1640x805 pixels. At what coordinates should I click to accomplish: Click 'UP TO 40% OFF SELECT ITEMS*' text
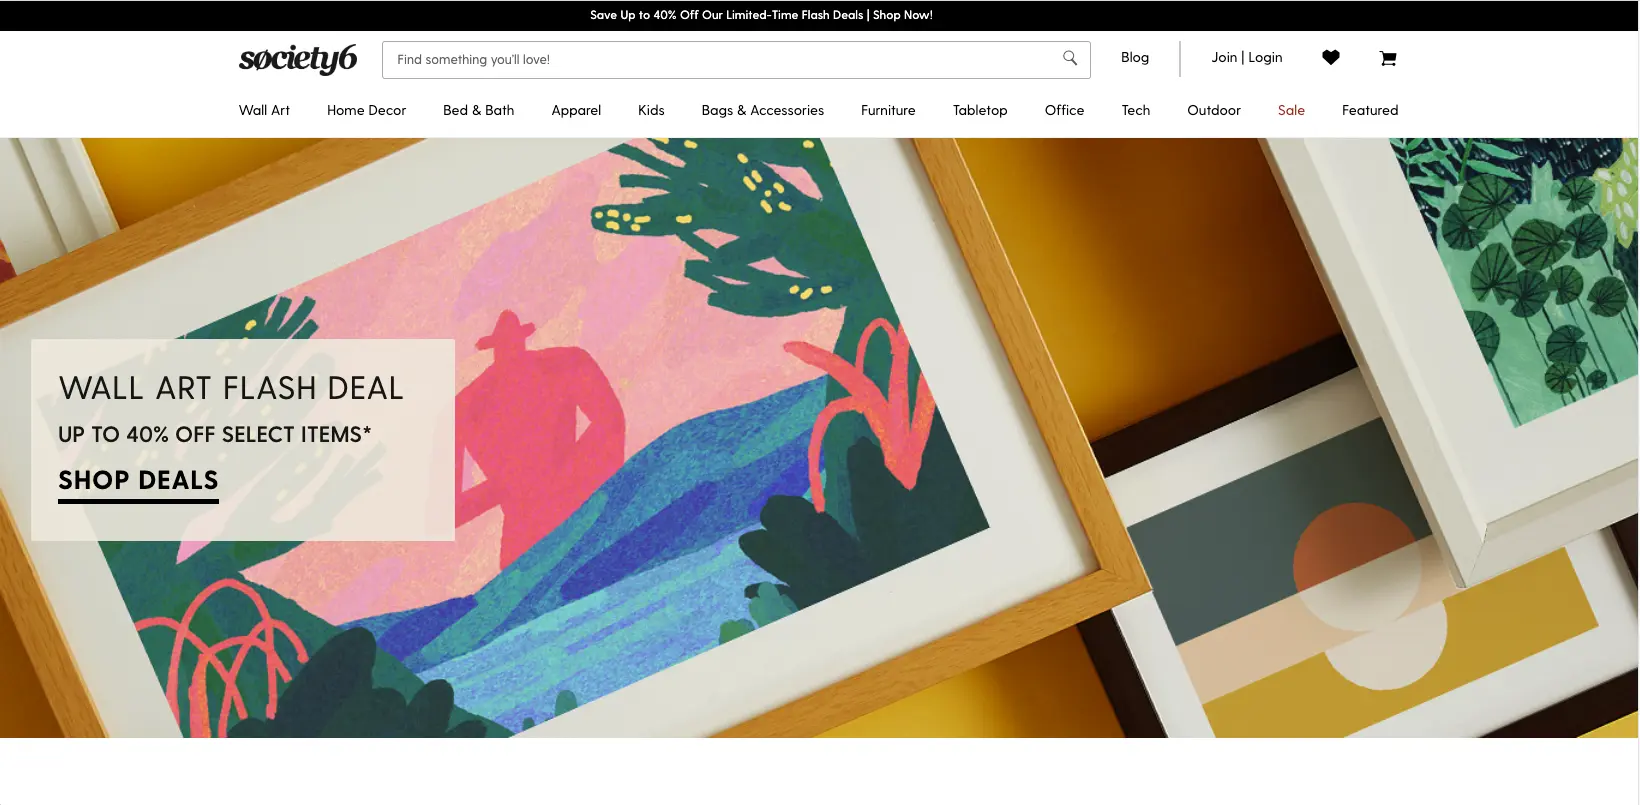point(215,434)
